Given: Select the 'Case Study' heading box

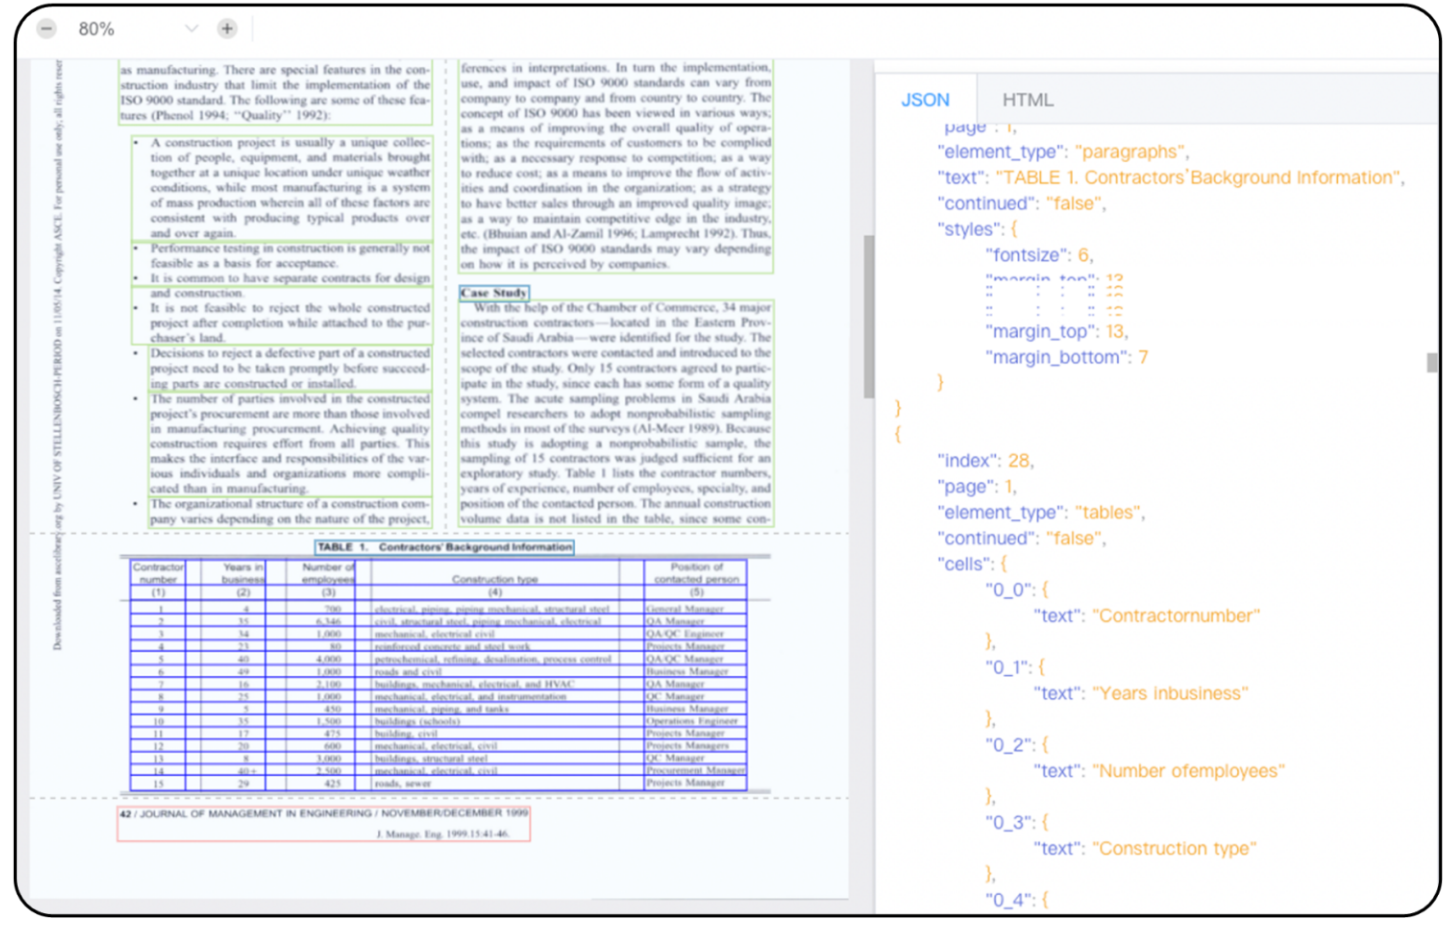Looking at the screenshot, I should click(x=494, y=293).
